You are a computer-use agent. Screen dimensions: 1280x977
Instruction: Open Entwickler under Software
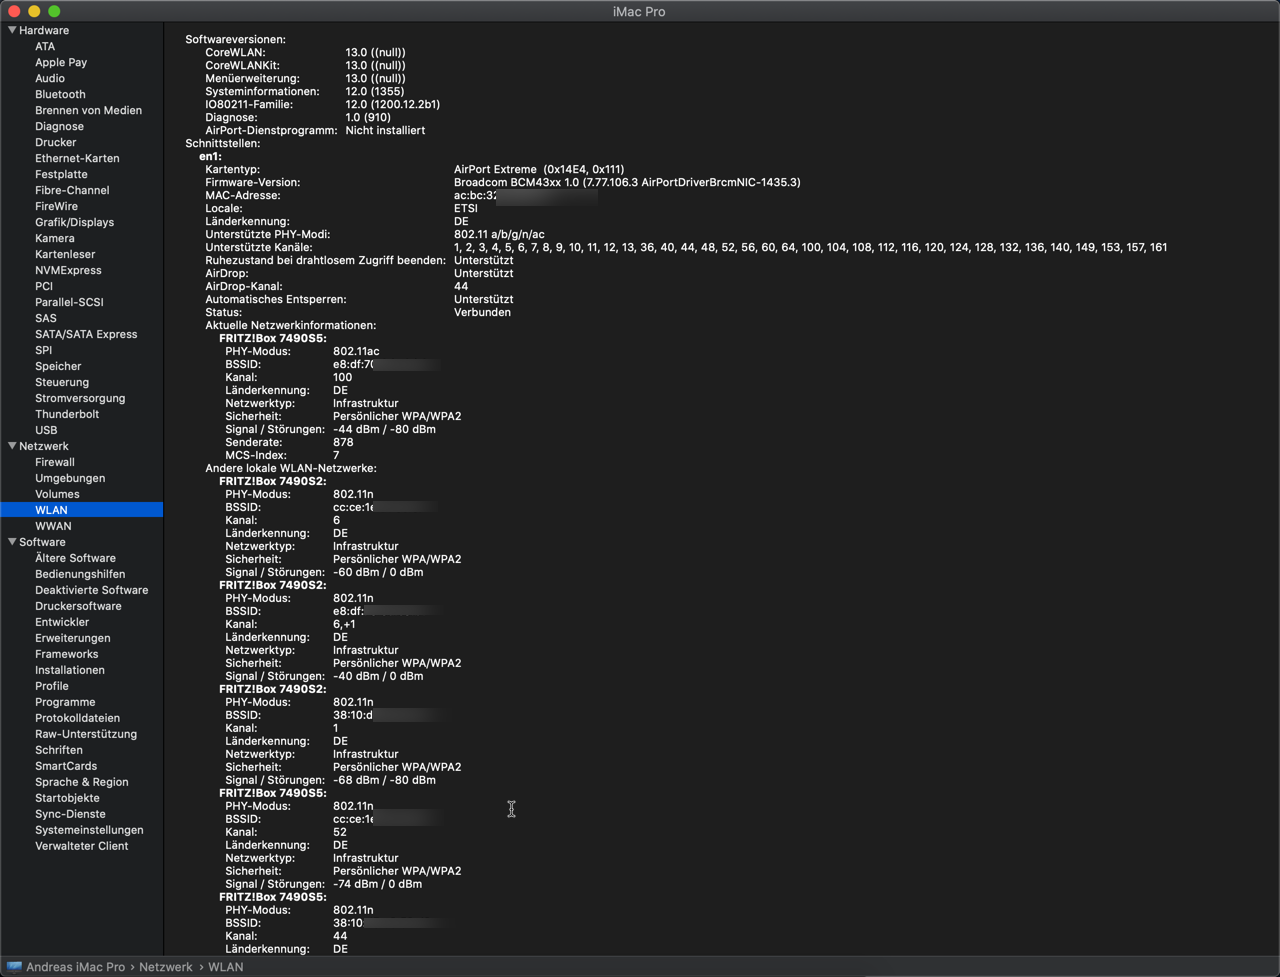tap(62, 622)
